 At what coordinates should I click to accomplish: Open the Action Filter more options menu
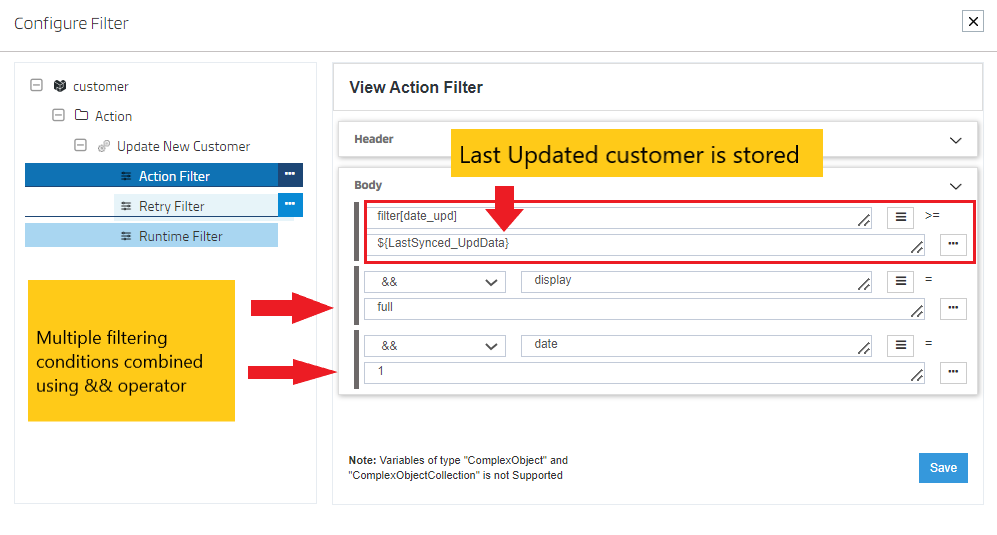[x=290, y=175]
